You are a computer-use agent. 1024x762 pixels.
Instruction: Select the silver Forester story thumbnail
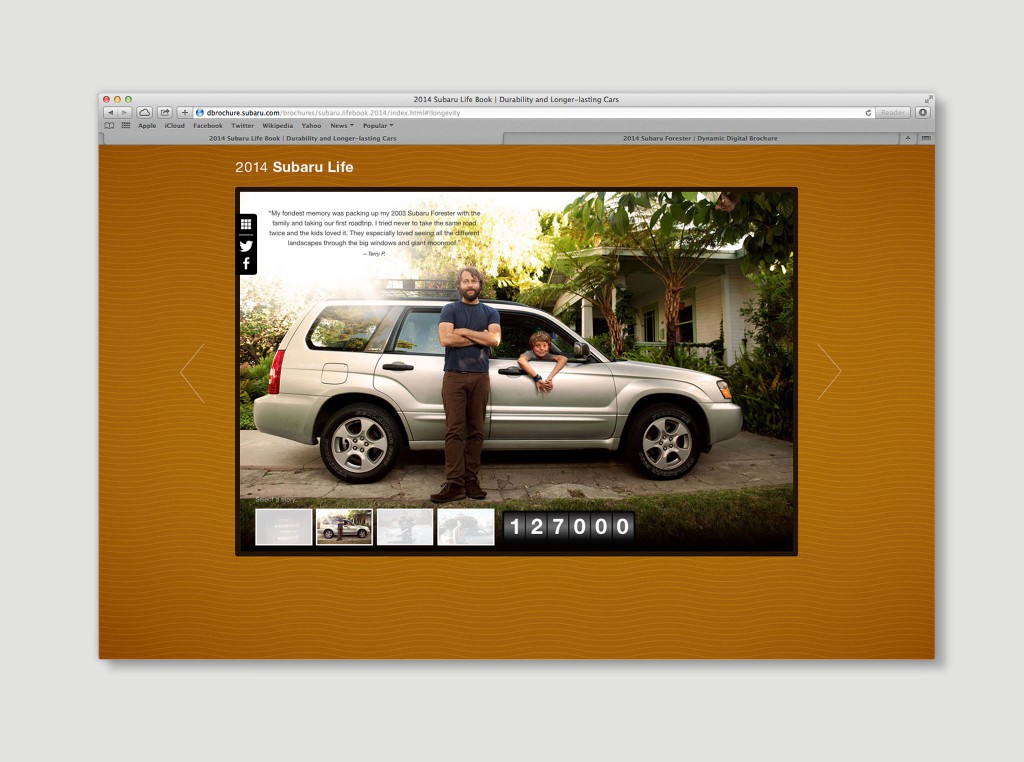pos(344,527)
